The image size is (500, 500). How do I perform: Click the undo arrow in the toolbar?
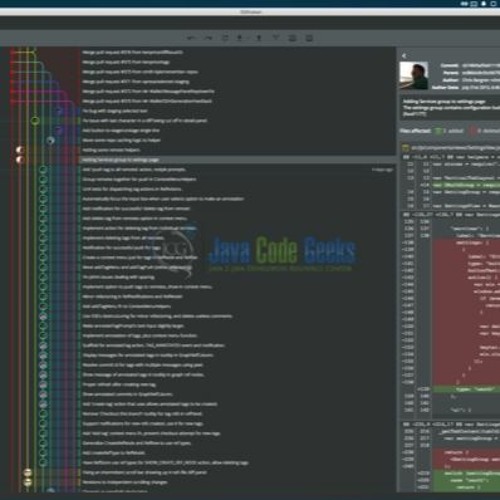pos(191,38)
